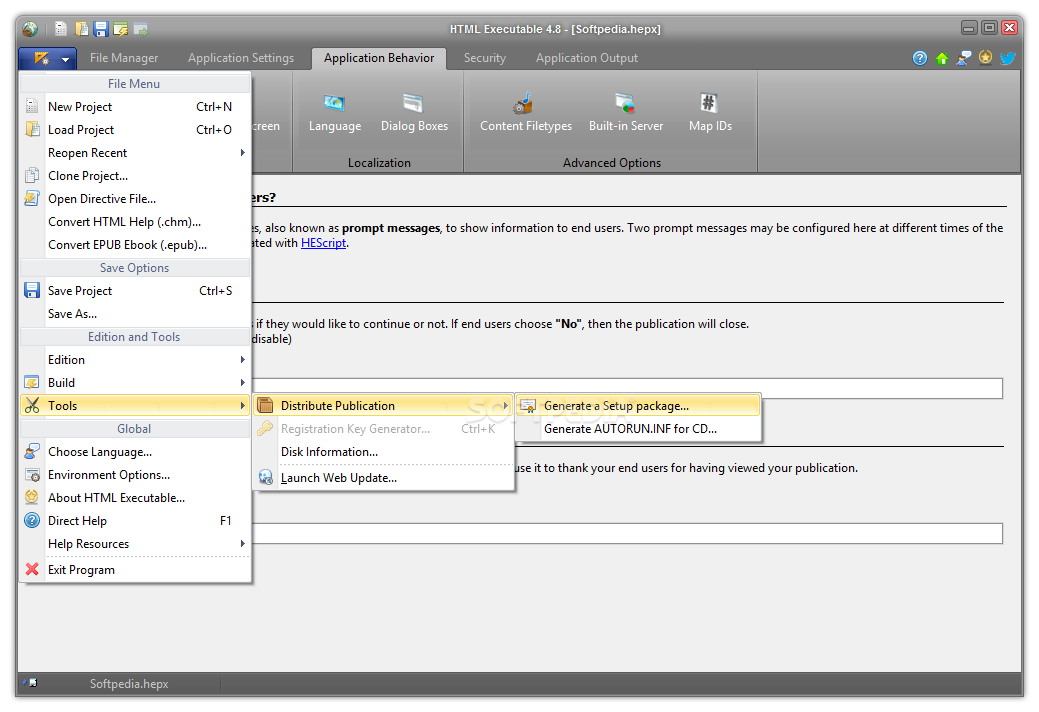Click the status bar icon at bottom left

(30, 683)
